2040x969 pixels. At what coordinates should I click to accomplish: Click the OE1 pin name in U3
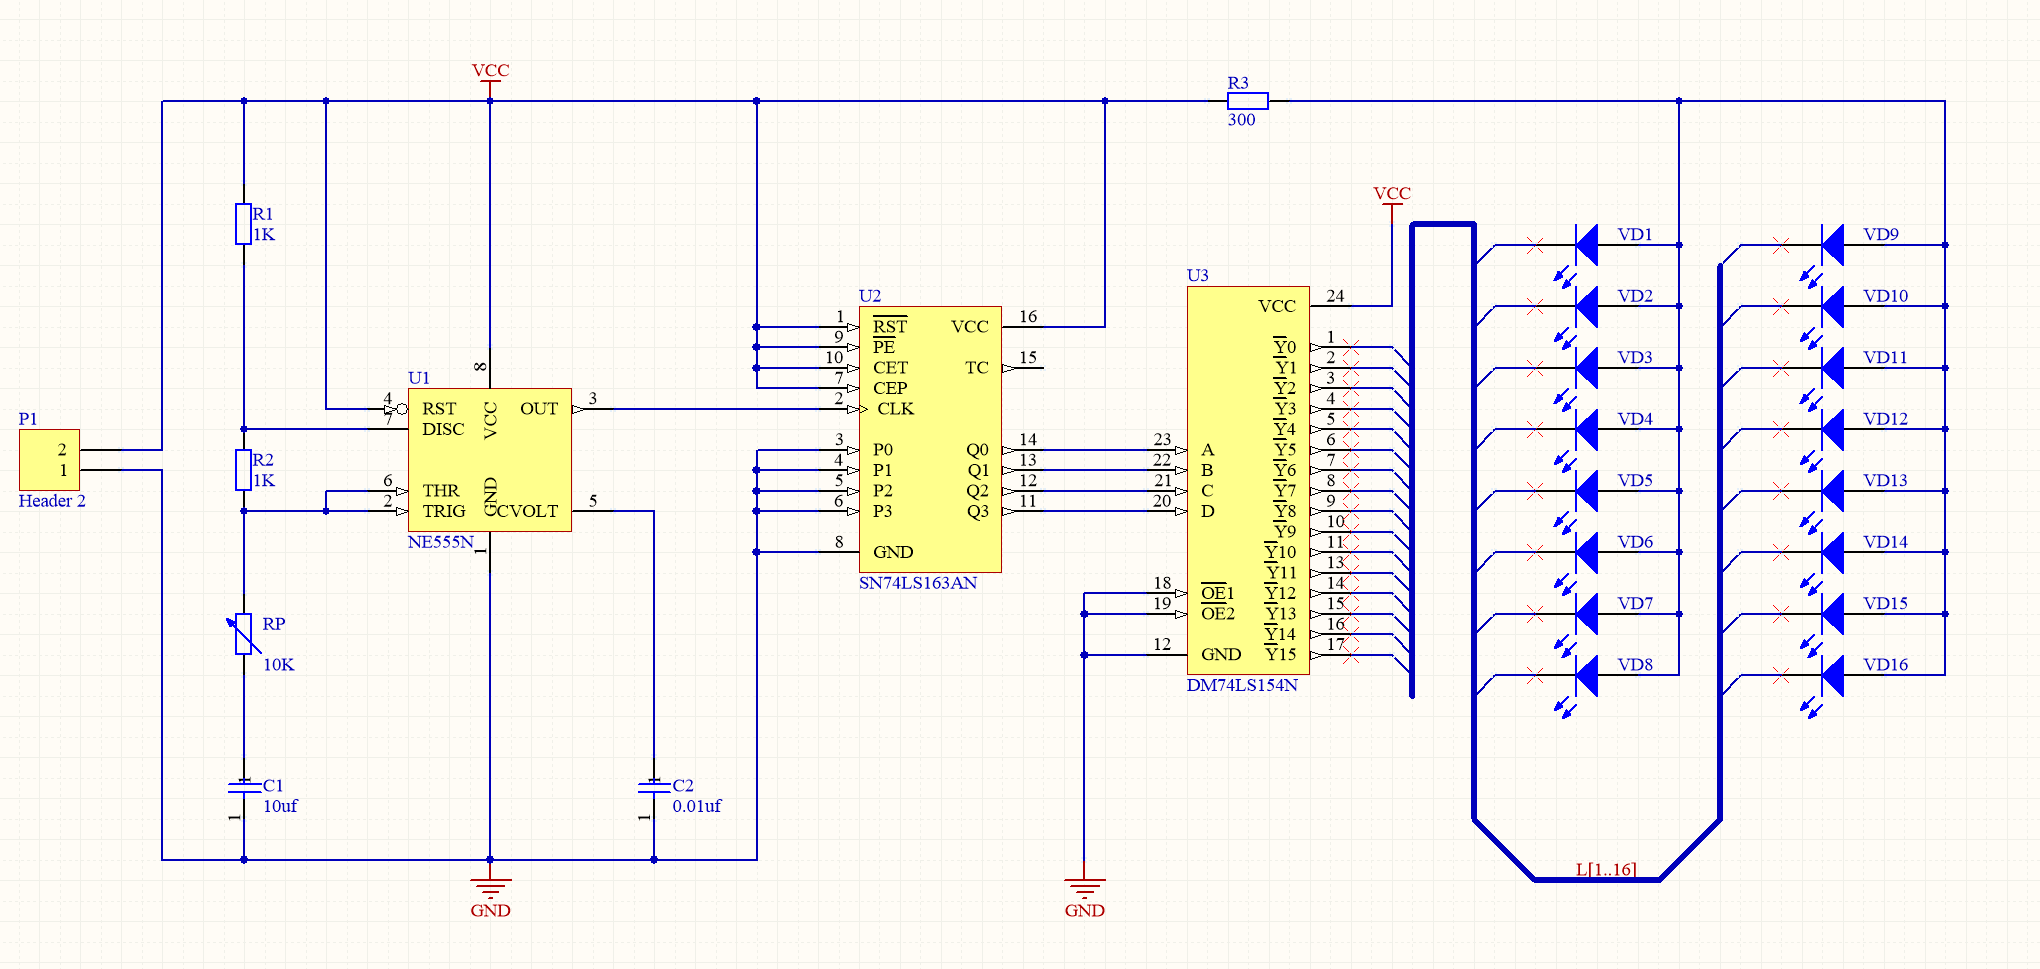pos(1217,593)
